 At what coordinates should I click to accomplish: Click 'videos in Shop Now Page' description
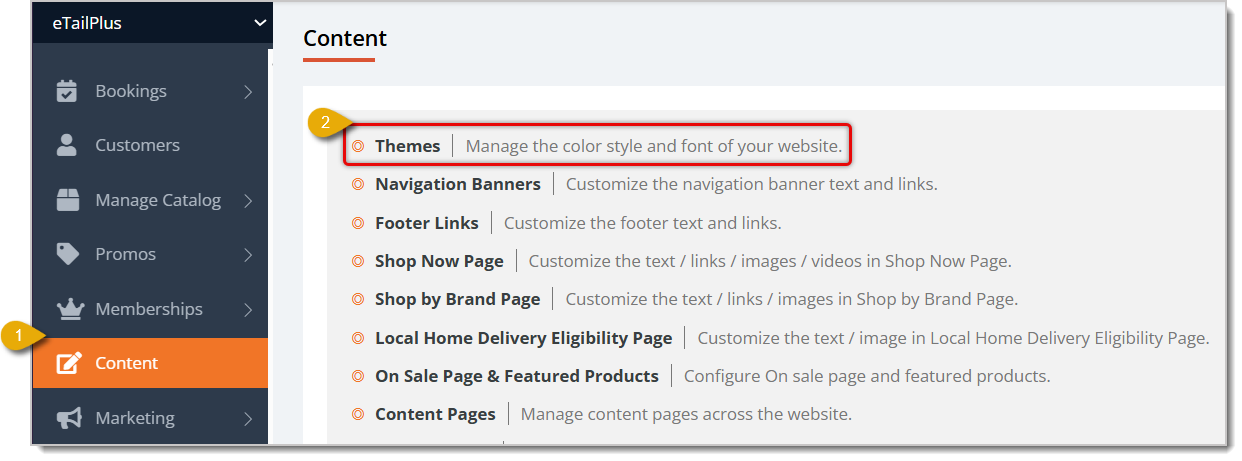click(x=770, y=261)
